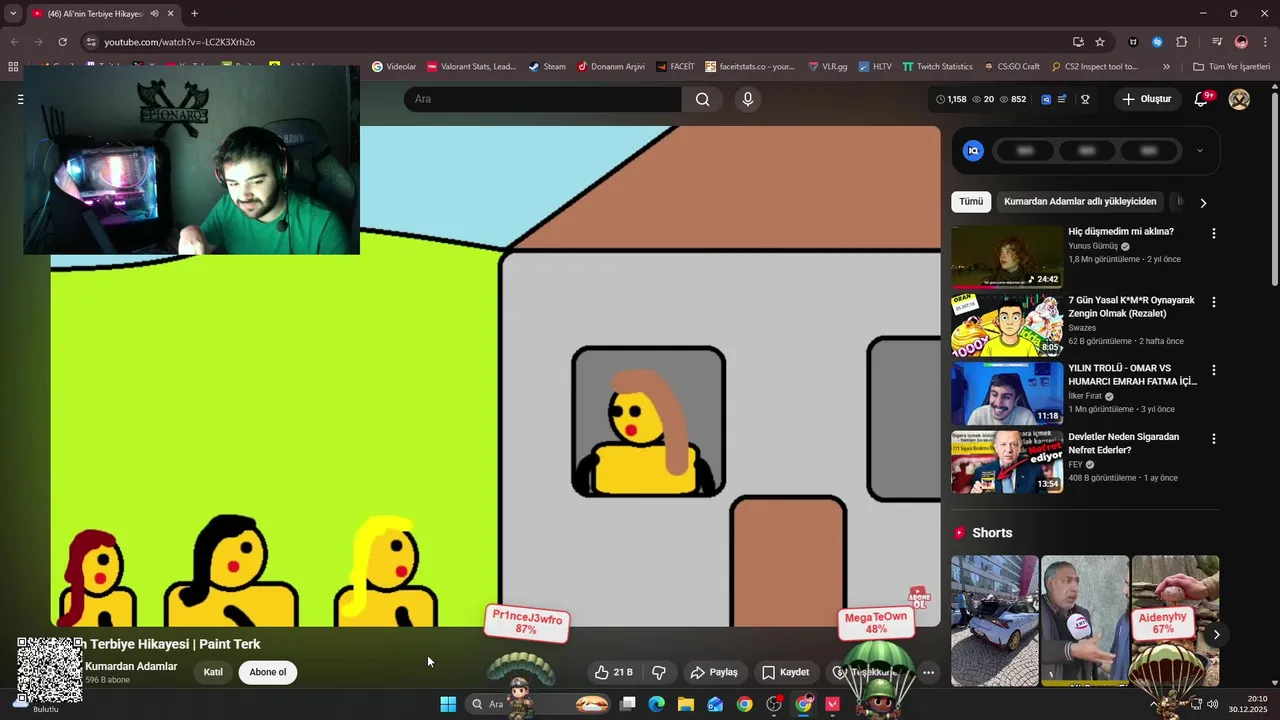
Task: Click the 'Abone ol' subscribe button
Action: (x=267, y=672)
